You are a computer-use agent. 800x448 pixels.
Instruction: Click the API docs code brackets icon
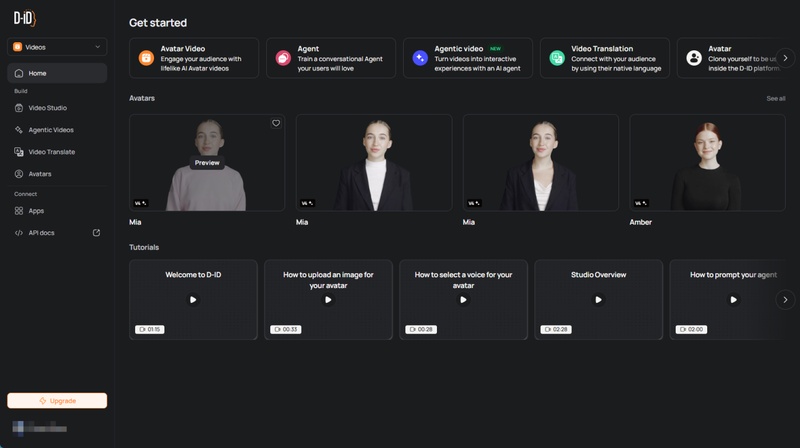[19, 233]
